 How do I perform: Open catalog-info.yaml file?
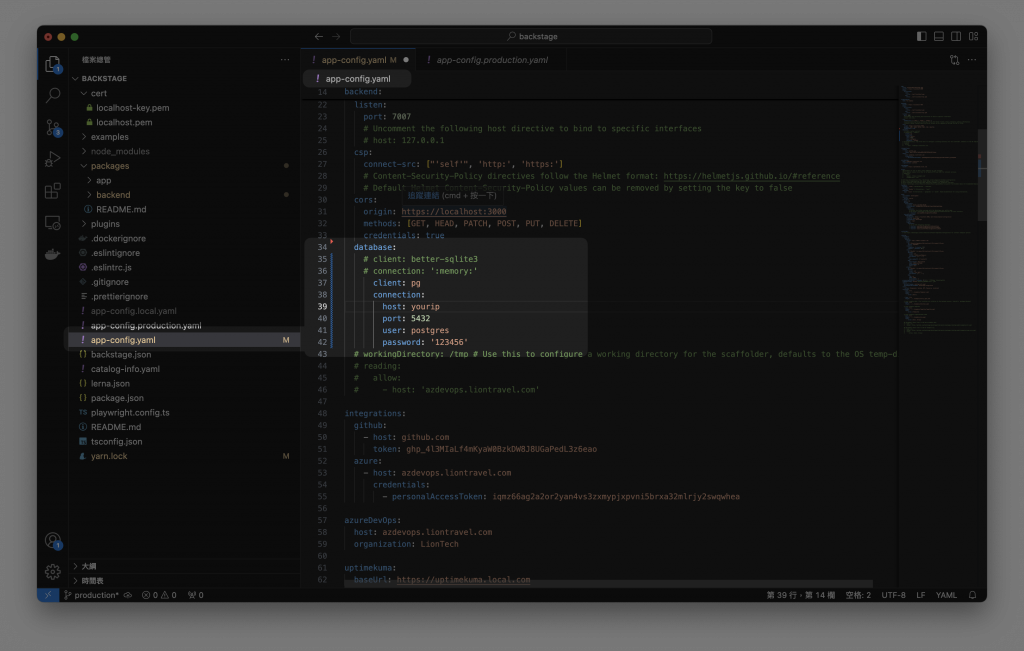tap(125, 369)
